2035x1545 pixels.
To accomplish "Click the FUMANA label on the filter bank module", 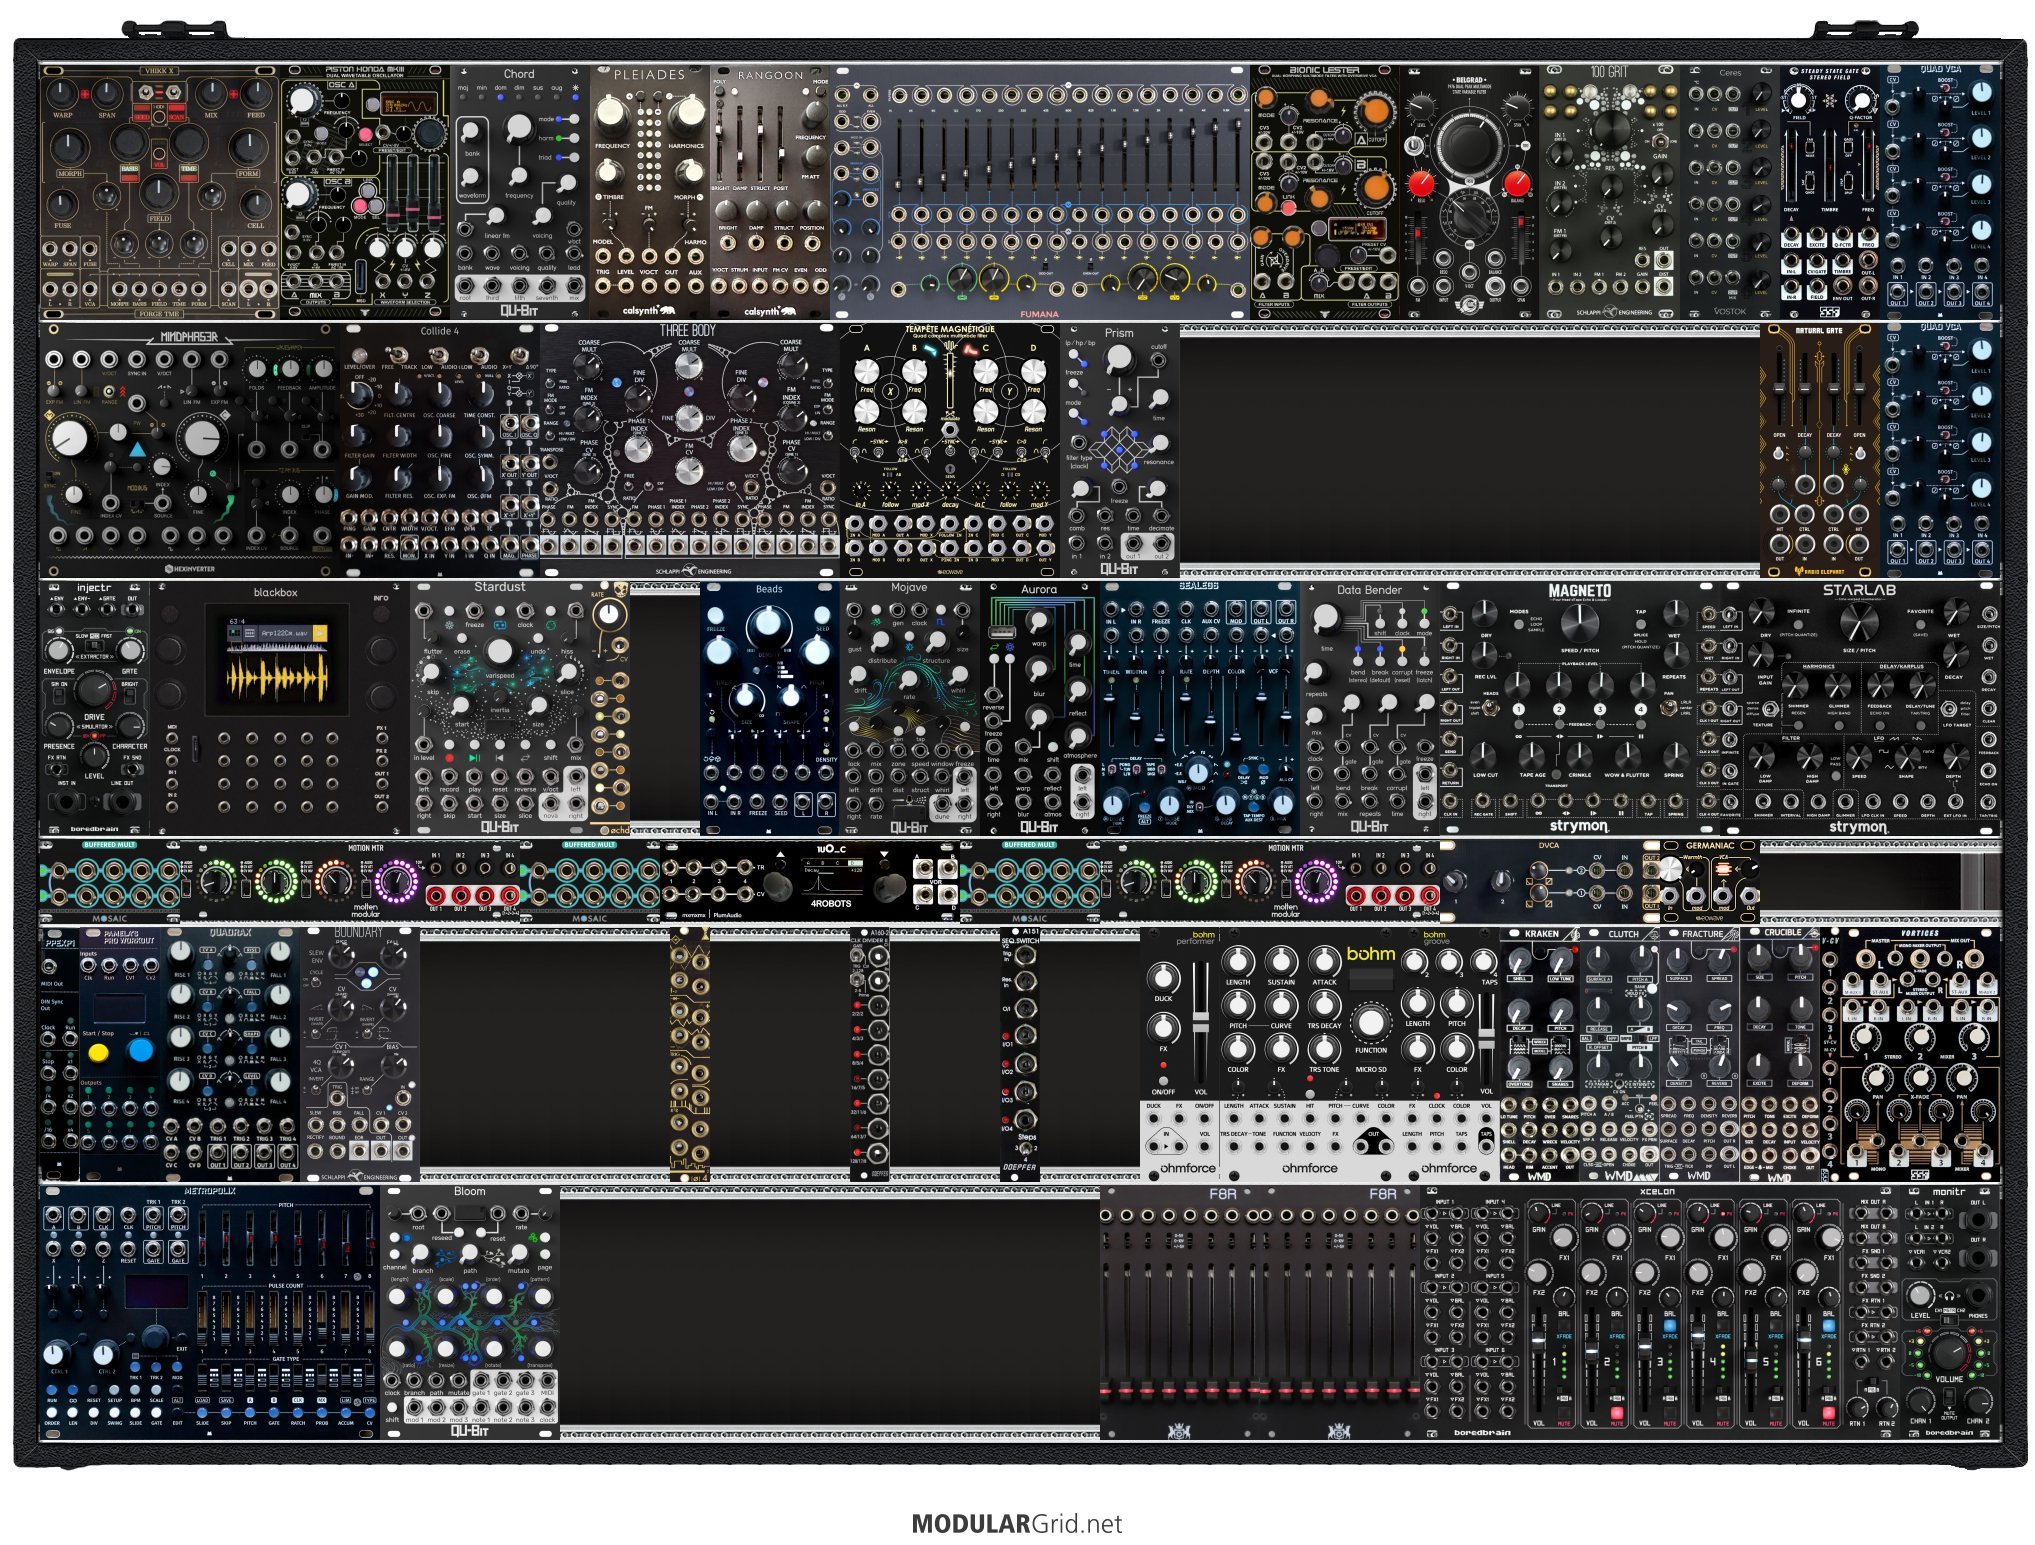I will click(1039, 314).
